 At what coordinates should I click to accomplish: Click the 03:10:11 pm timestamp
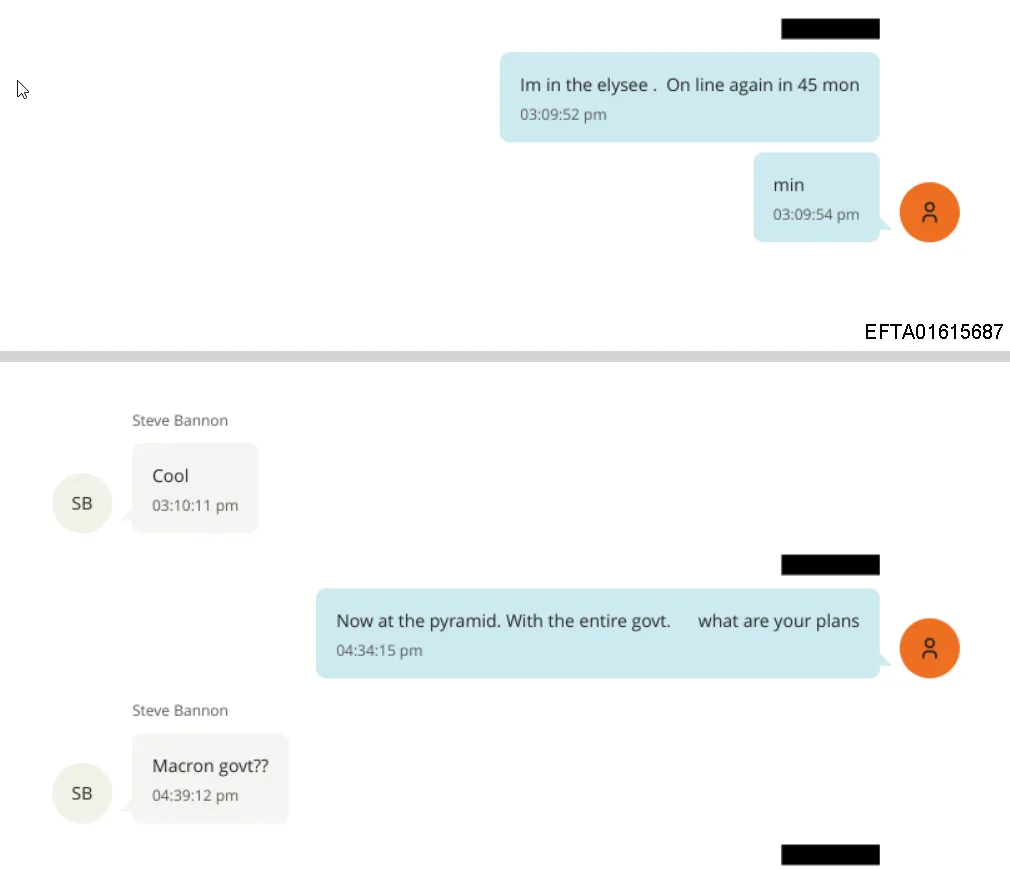click(195, 506)
